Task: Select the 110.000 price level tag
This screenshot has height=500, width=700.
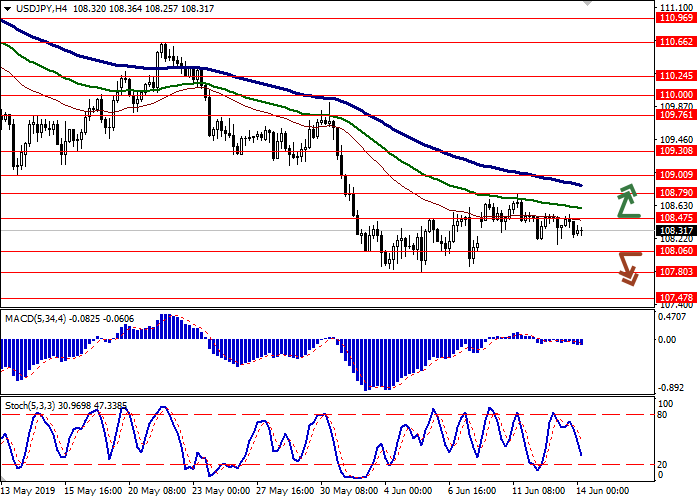Action: coord(675,95)
